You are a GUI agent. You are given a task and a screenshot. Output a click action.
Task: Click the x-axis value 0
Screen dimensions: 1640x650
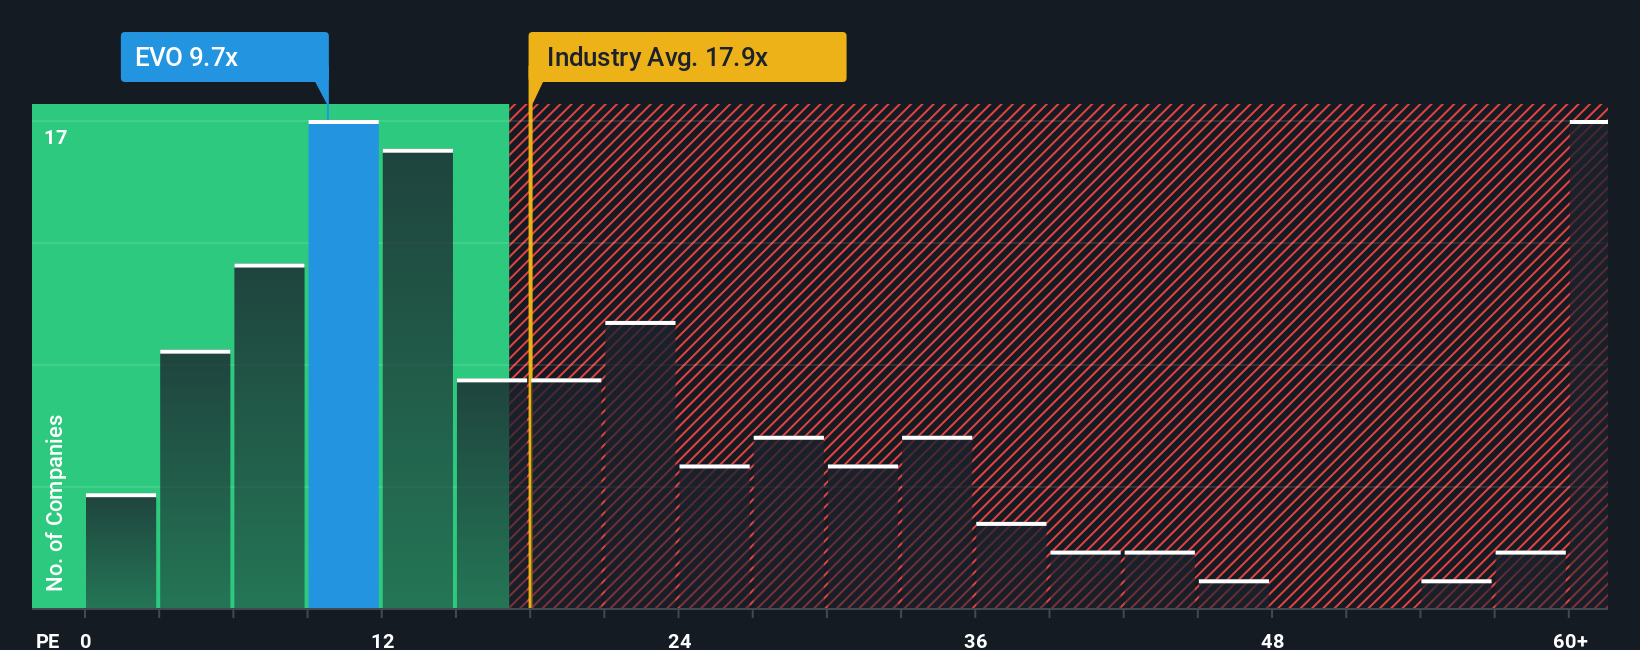86,640
